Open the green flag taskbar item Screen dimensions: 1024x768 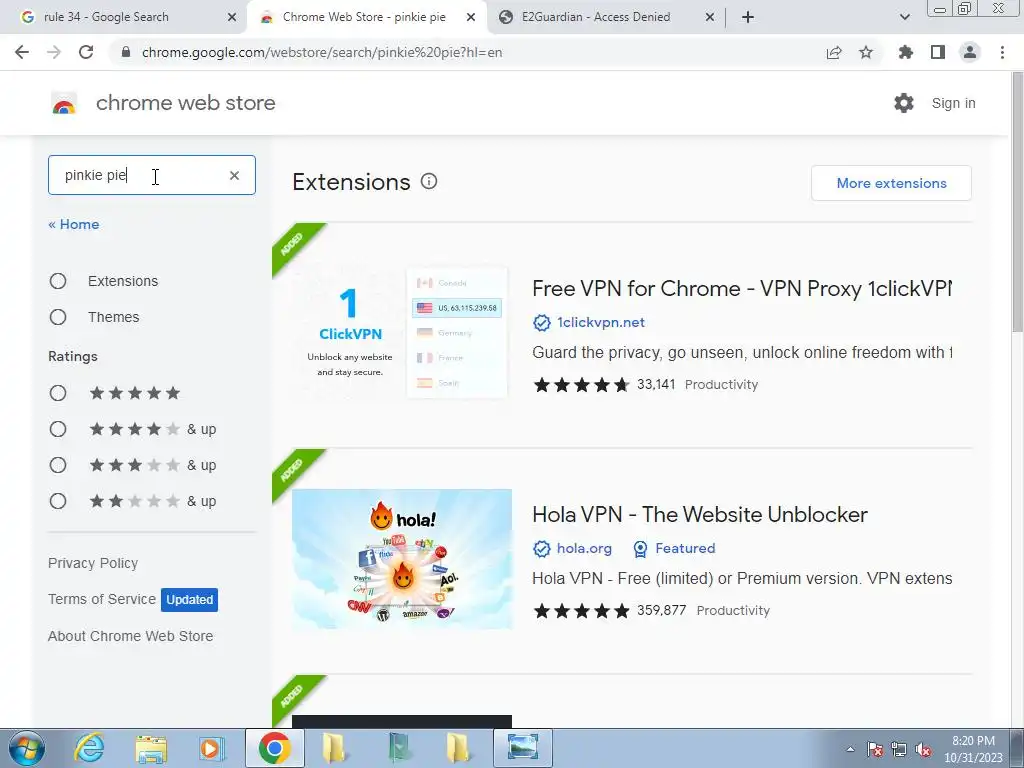(398, 748)
